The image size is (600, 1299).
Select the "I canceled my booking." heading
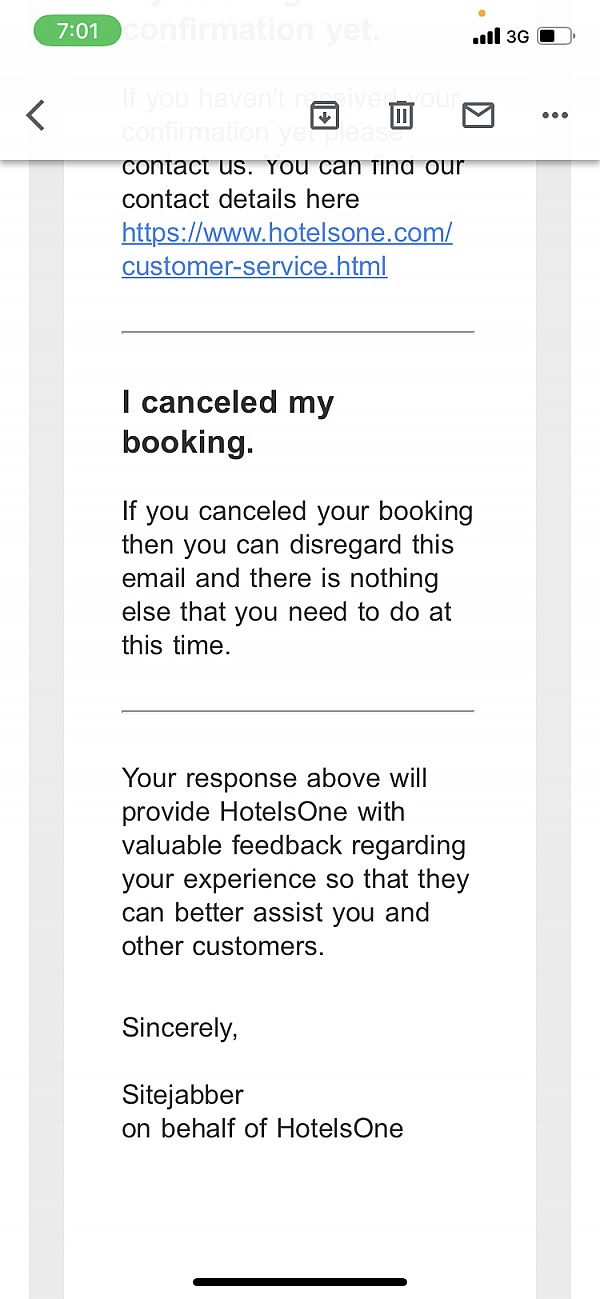(228, 421)
